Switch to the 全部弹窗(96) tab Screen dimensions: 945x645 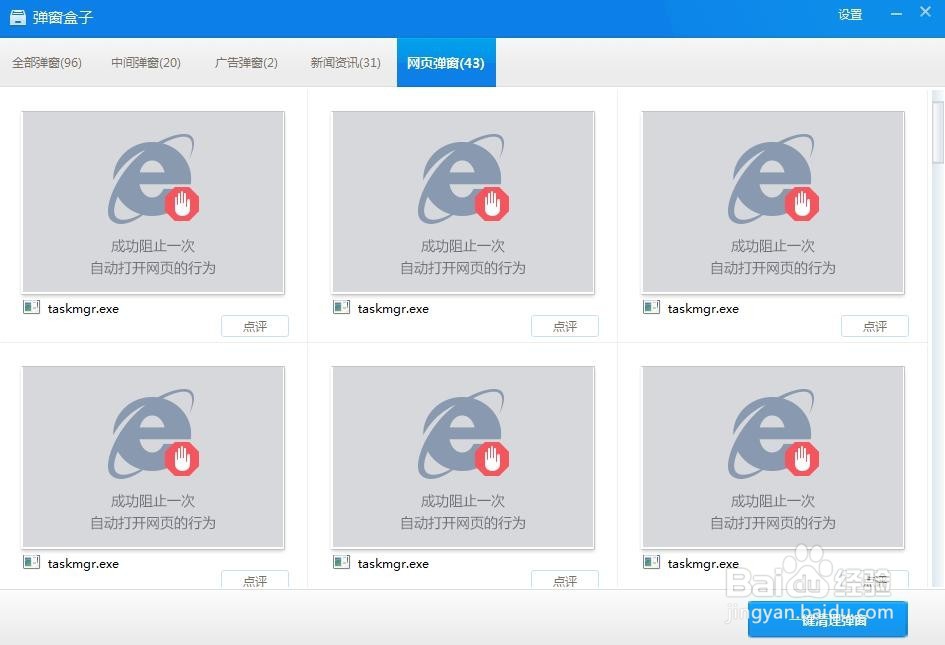pos(47,63)
